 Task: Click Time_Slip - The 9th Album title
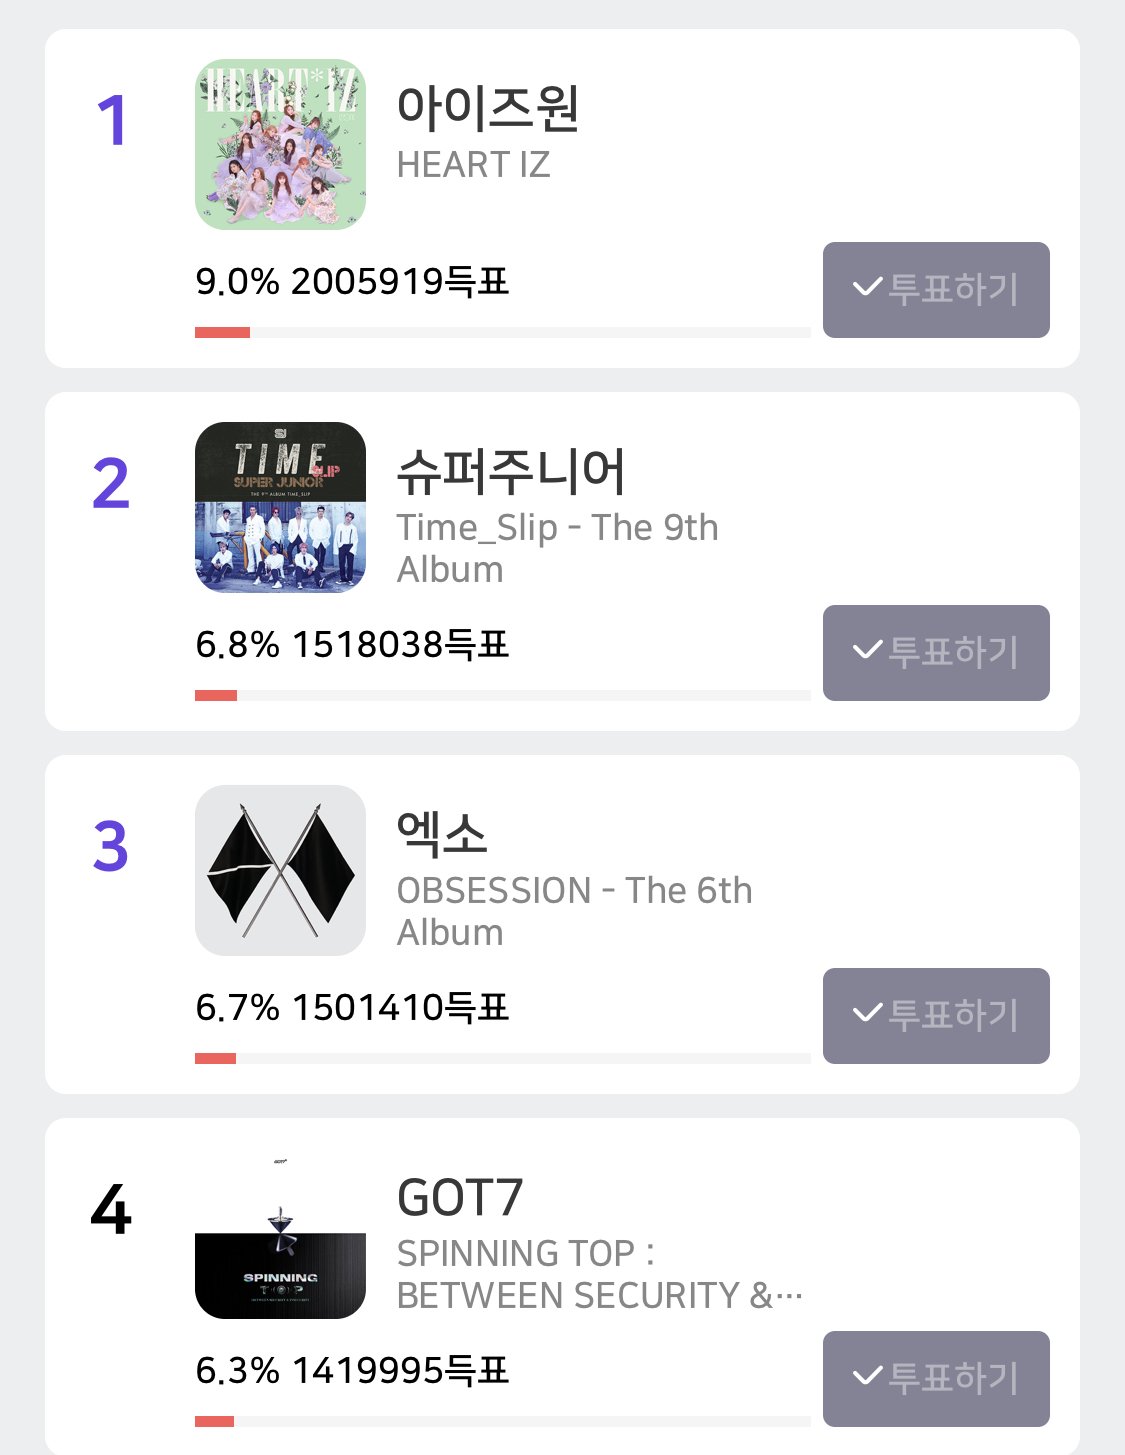click(557, 548)
